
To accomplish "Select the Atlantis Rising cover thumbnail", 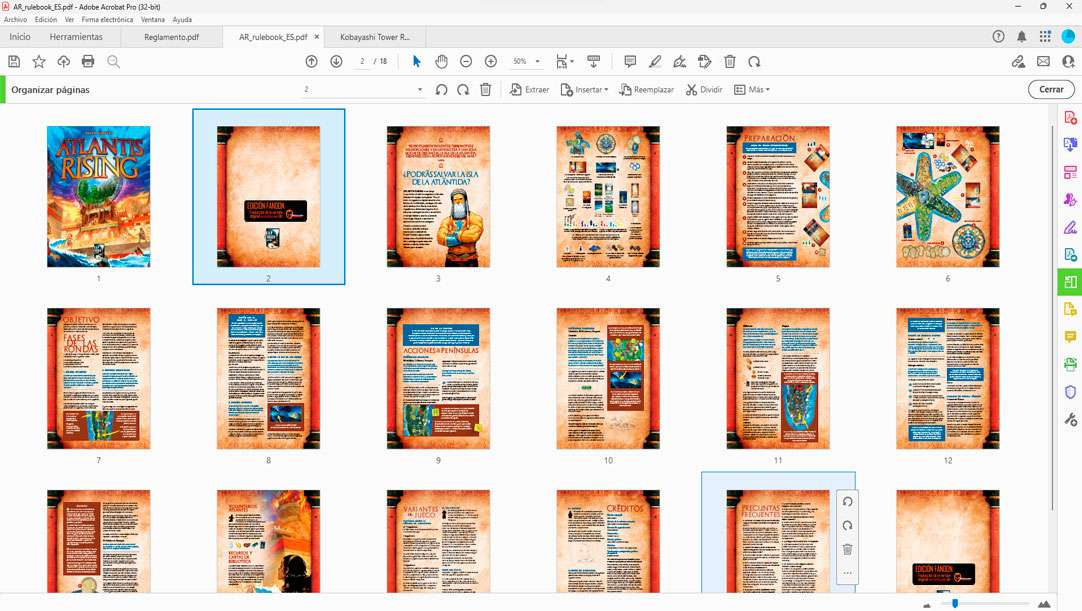I will point(99,197).
